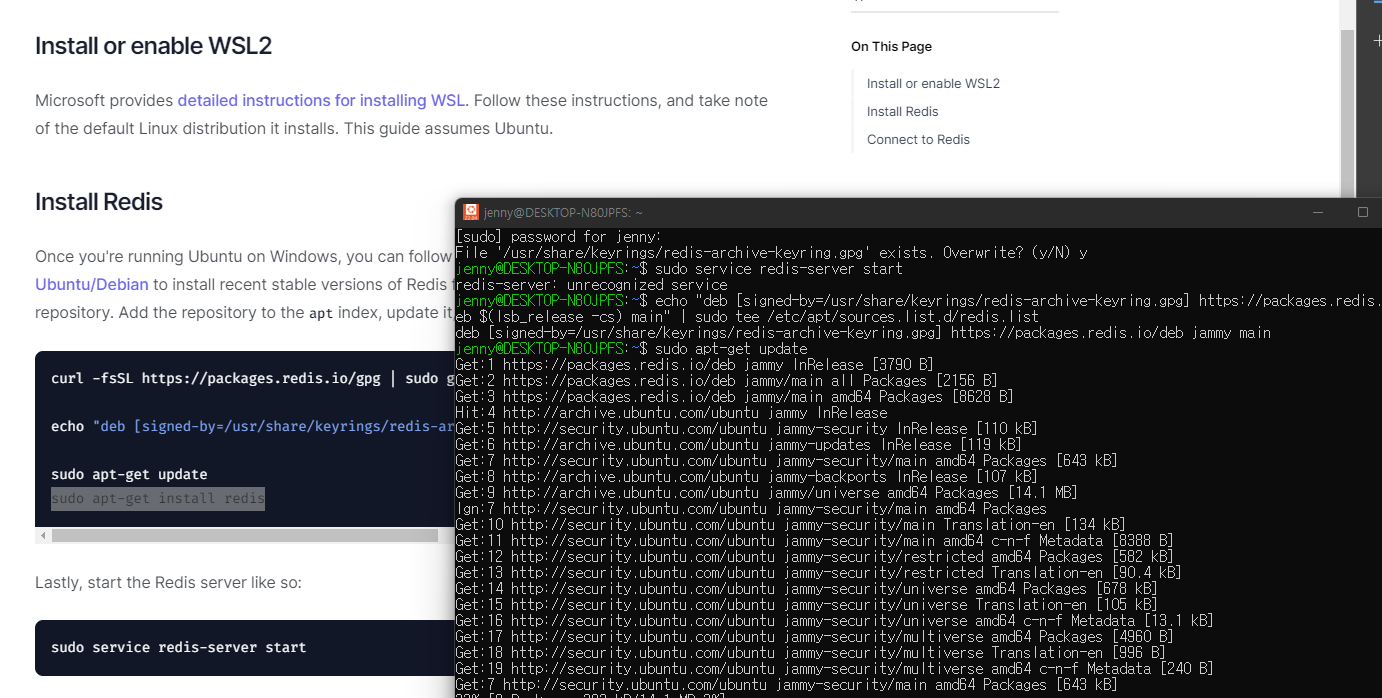1382x698 pixels.
Task: Click terminal line Get:9 jammy/universe amd64 Packages
Action: point(766,493)
